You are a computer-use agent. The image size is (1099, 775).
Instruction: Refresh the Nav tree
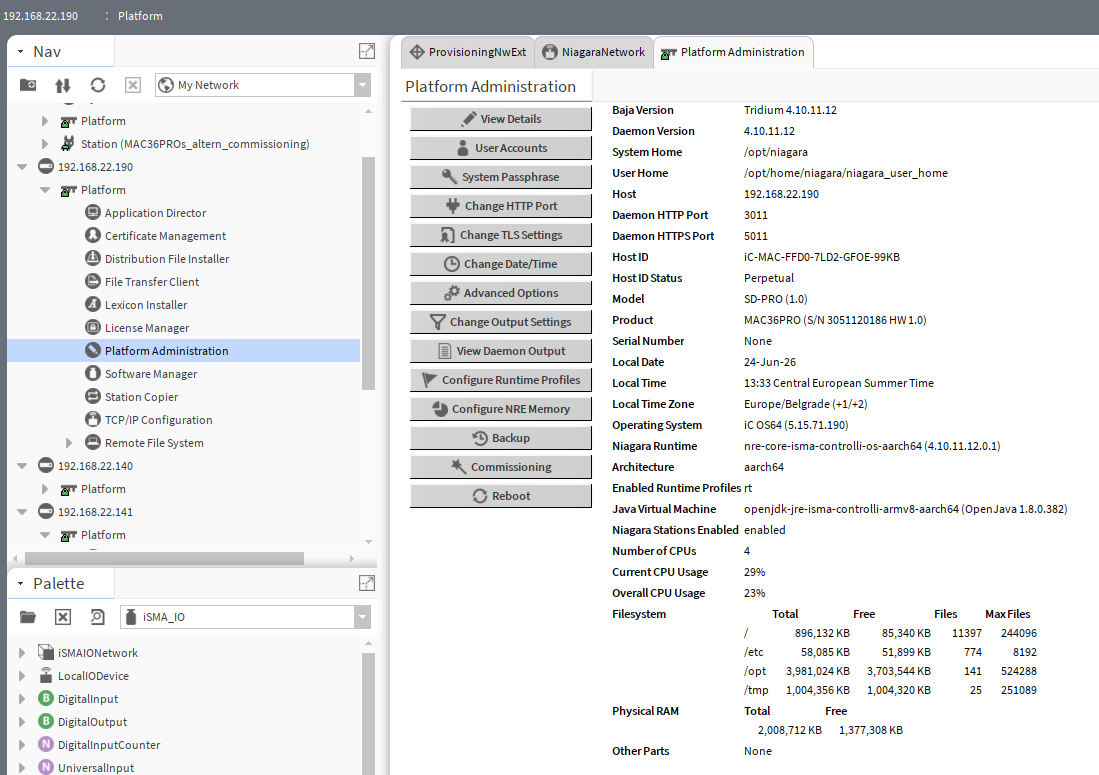point(97,85)
